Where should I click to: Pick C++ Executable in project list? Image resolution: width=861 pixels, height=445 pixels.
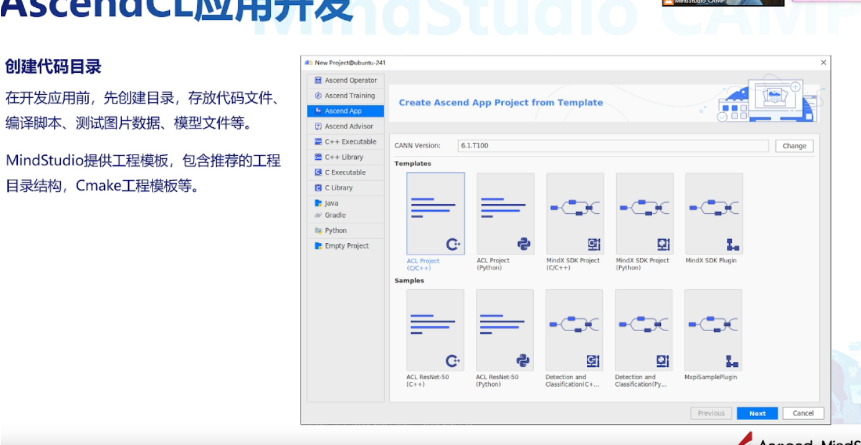(x=345, y=142)
